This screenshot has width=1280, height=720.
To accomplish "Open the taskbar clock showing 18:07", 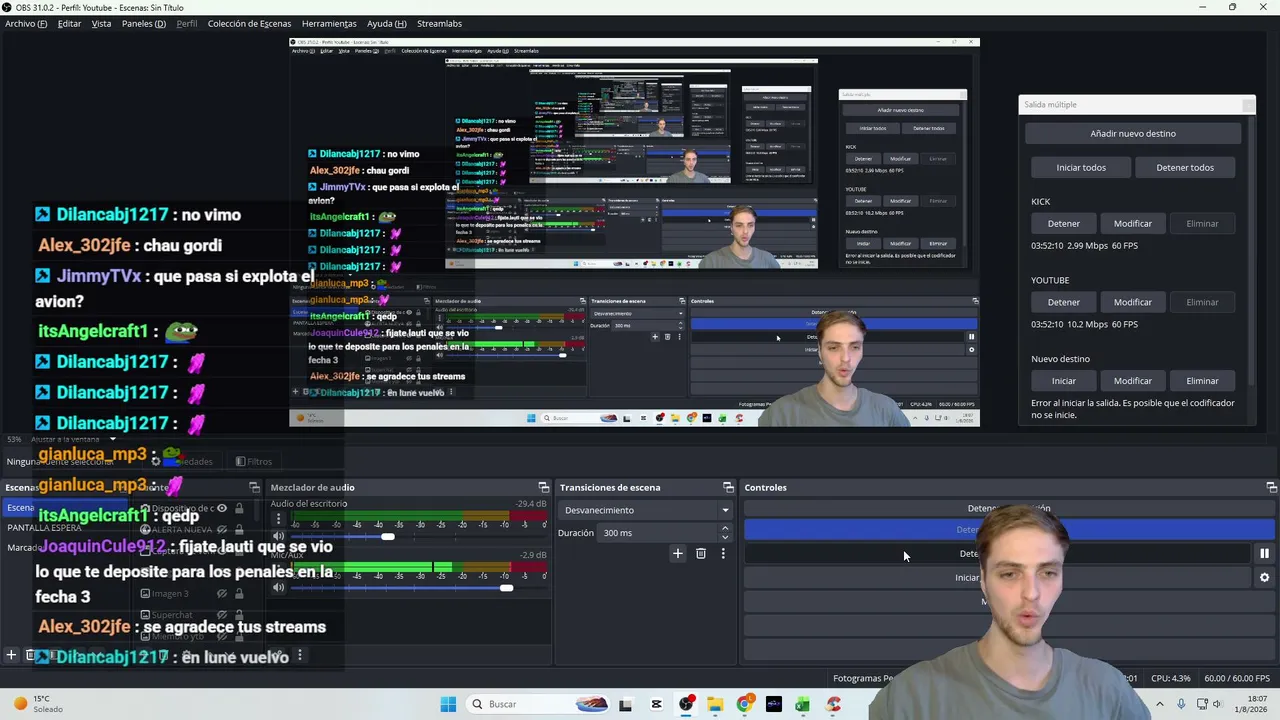I will 1252,704.
